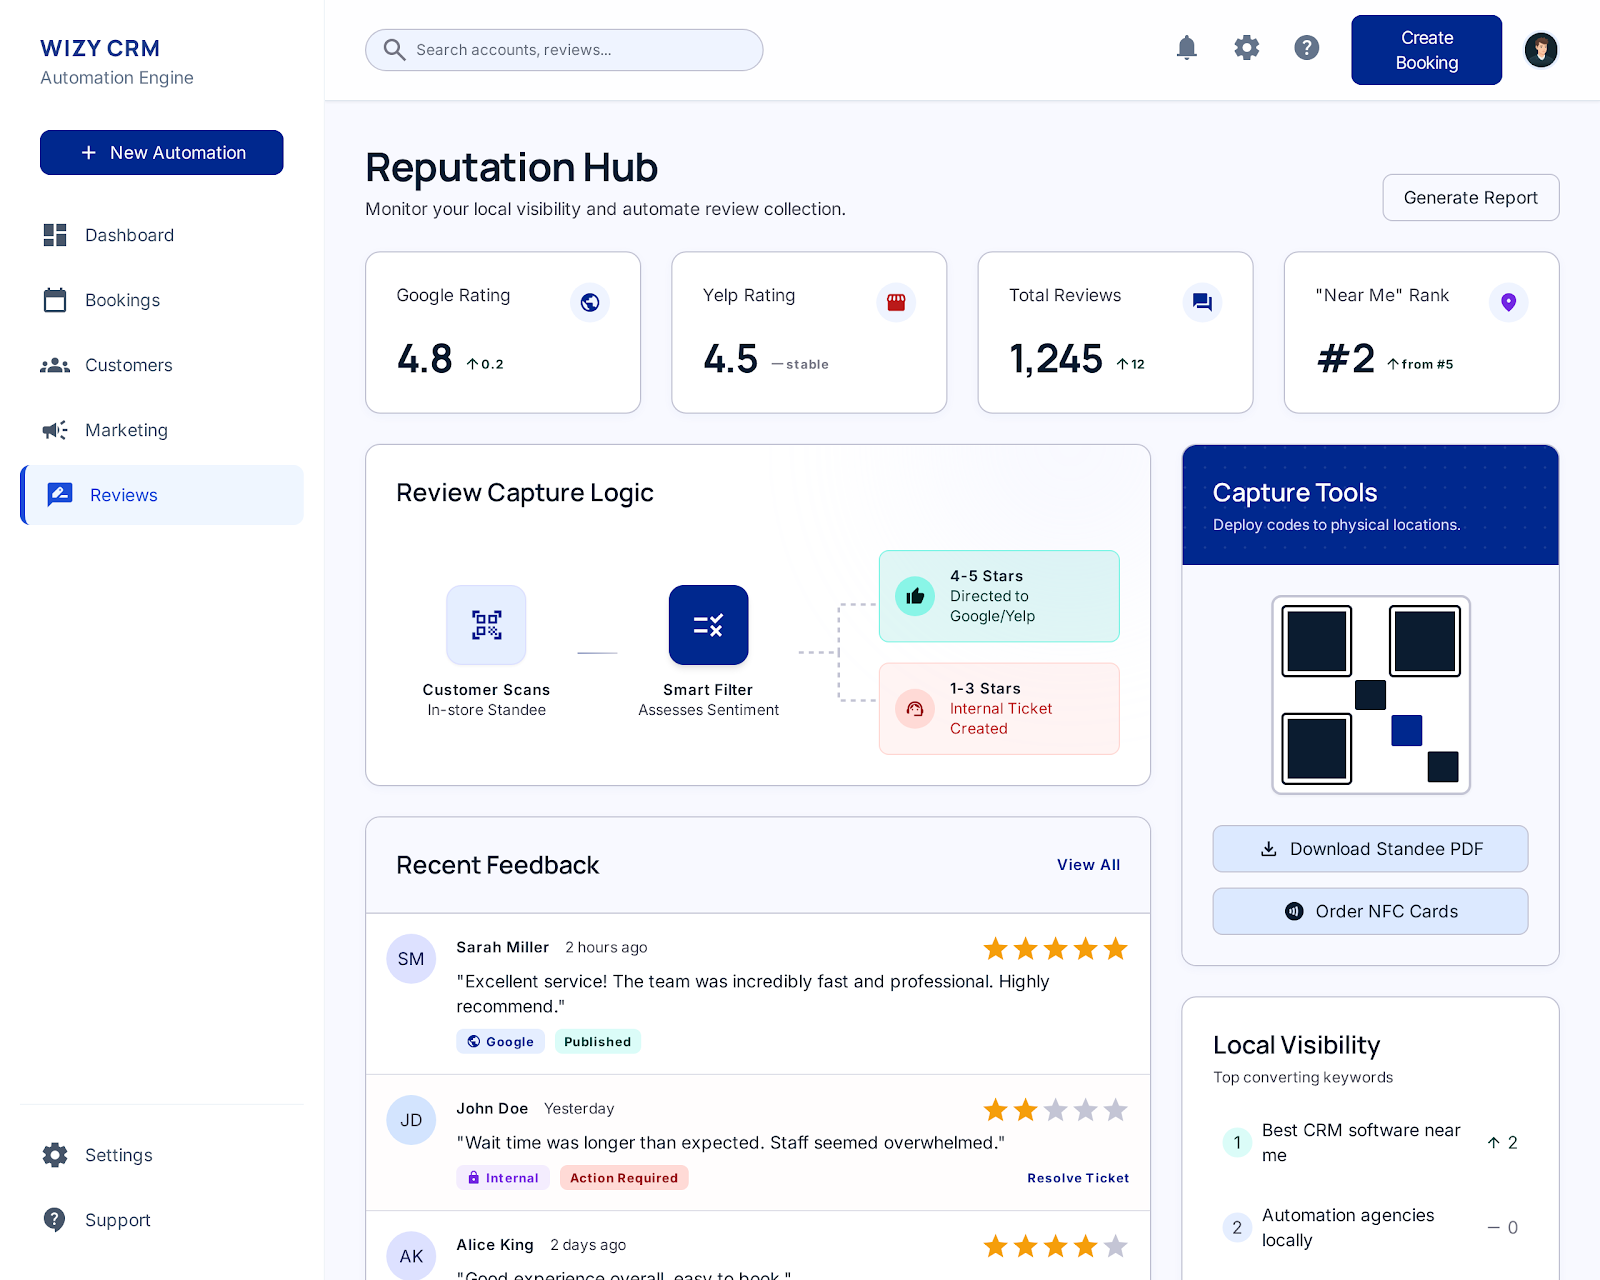
Task: Click the help question mark icon
Action: pos(1306,48)
